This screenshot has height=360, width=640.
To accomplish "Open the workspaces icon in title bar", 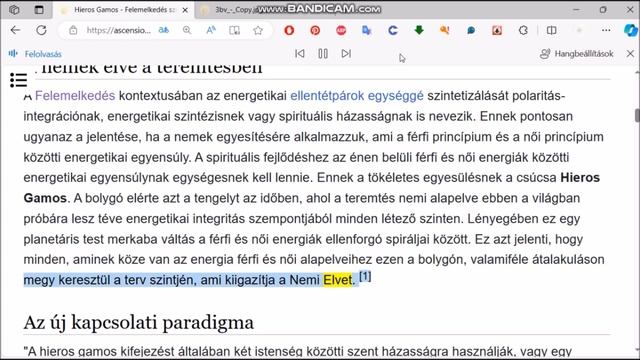I will click(14, 9).
